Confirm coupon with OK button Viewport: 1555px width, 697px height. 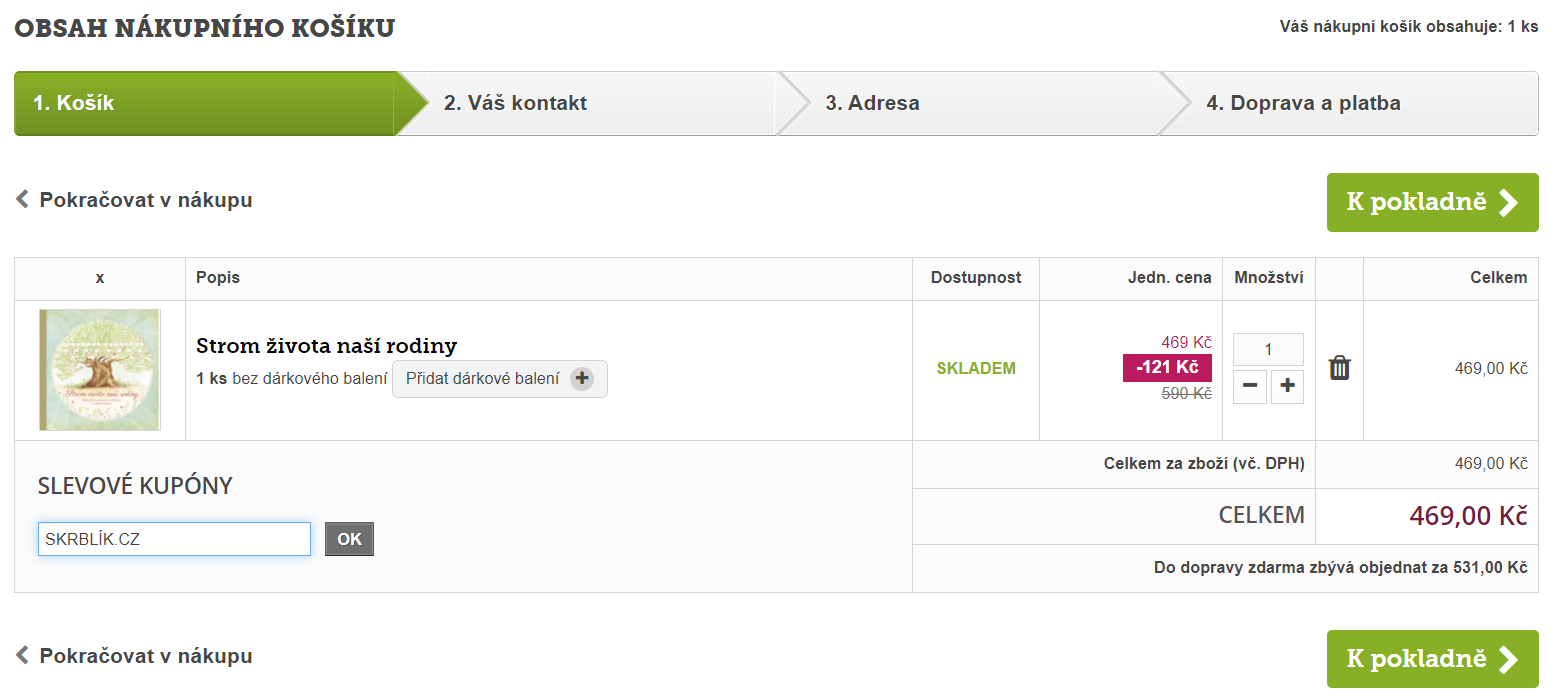tap(349, 539)
